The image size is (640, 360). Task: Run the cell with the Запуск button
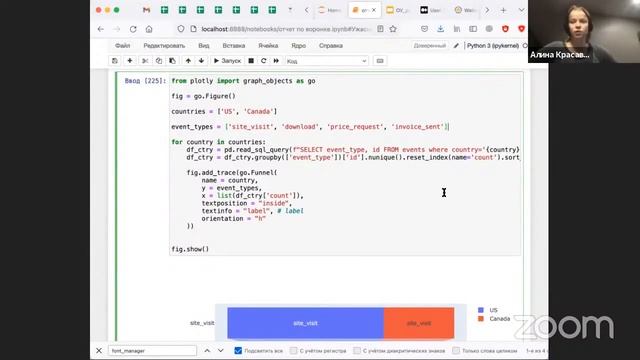pyautogui.click(x=227, y=61)
